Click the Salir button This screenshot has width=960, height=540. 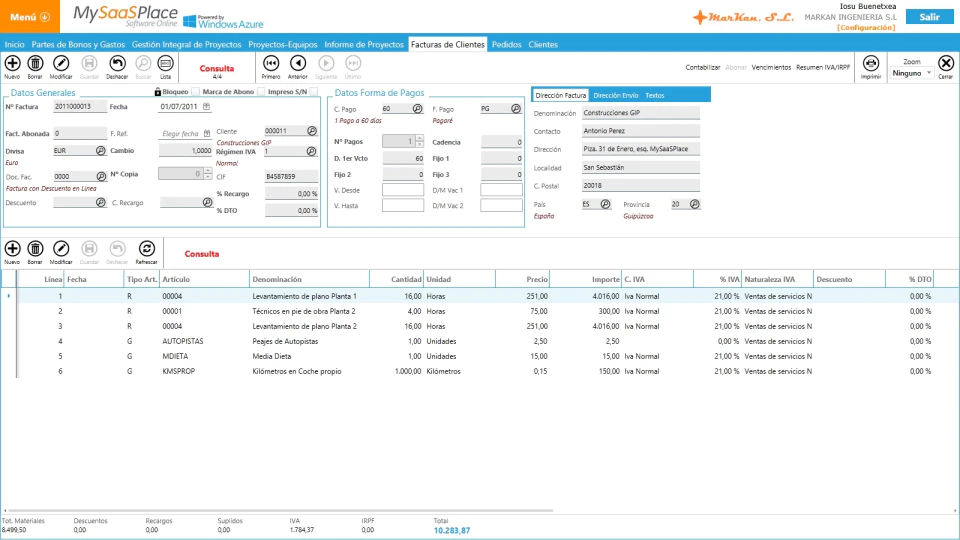pyautogui.click(x=929, y=17)
